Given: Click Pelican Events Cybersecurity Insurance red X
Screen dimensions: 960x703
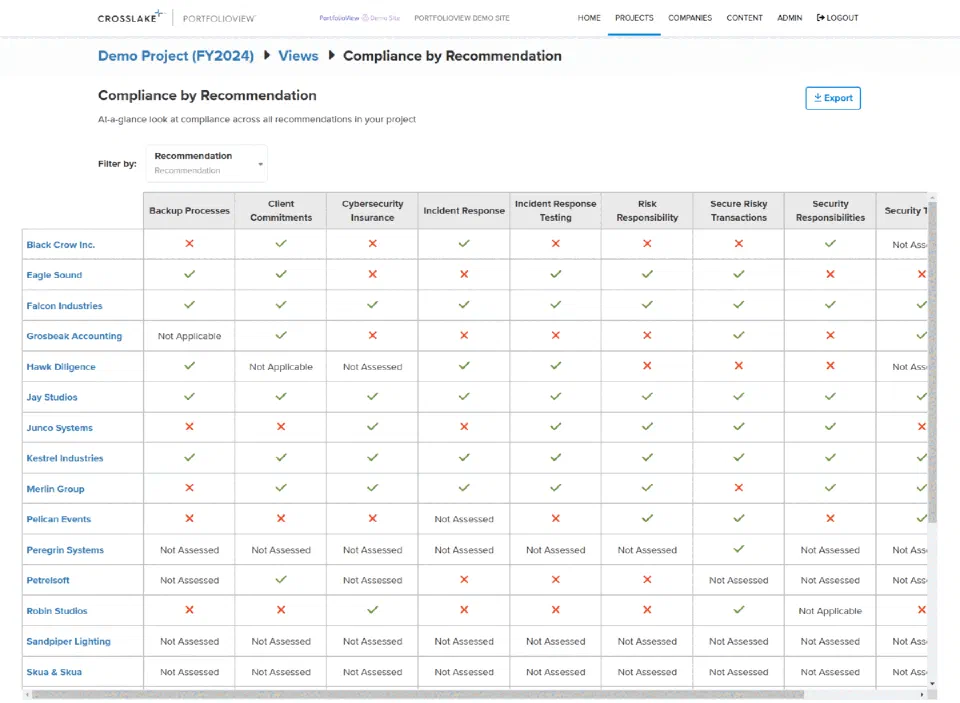Looking at the screenshot, I should point(372,518).
